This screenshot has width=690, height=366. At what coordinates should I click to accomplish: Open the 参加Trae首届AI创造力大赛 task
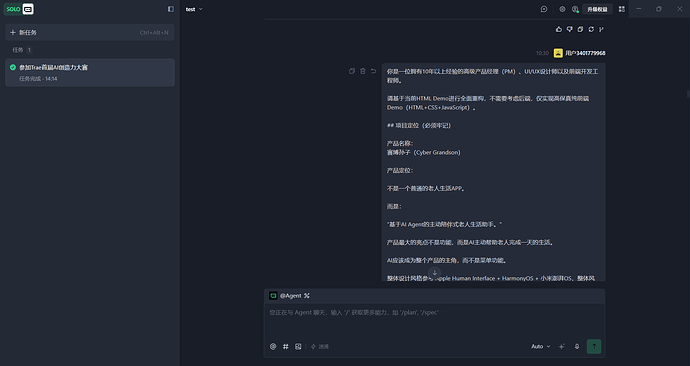(90, 72)
